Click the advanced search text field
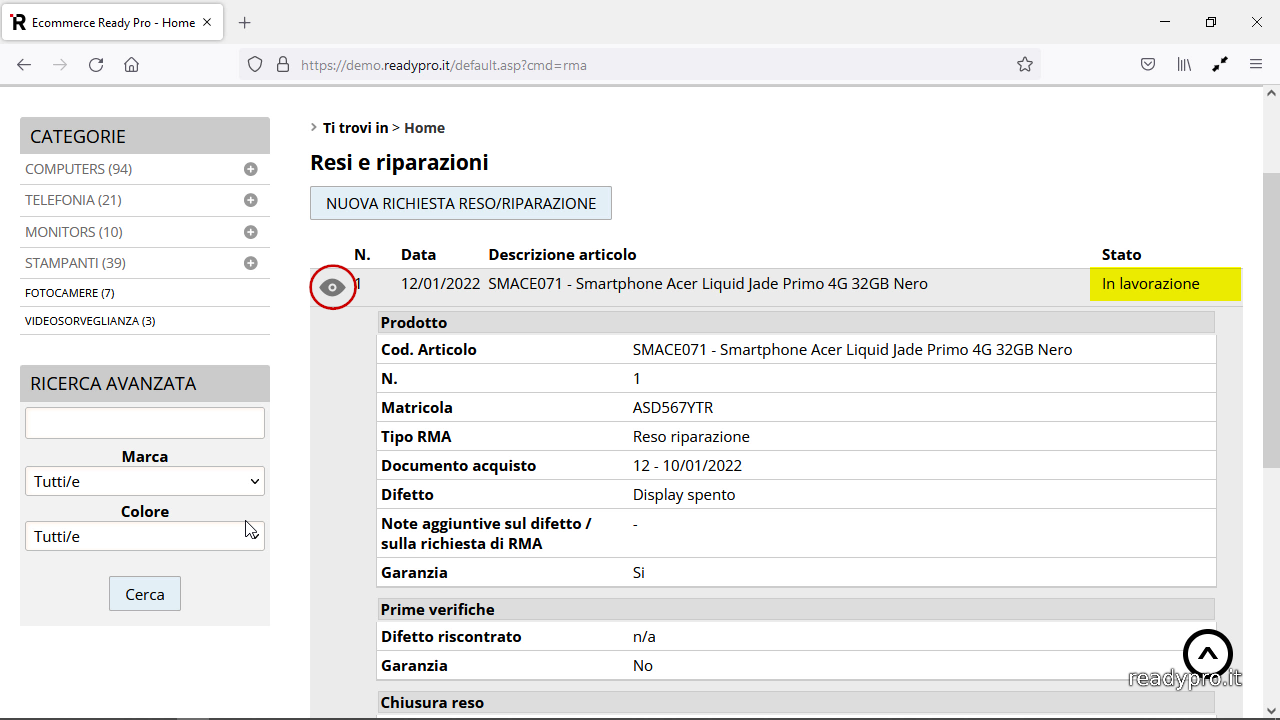Image resolution: width=1280 pixels, height=720 pixels. point(145,422)
